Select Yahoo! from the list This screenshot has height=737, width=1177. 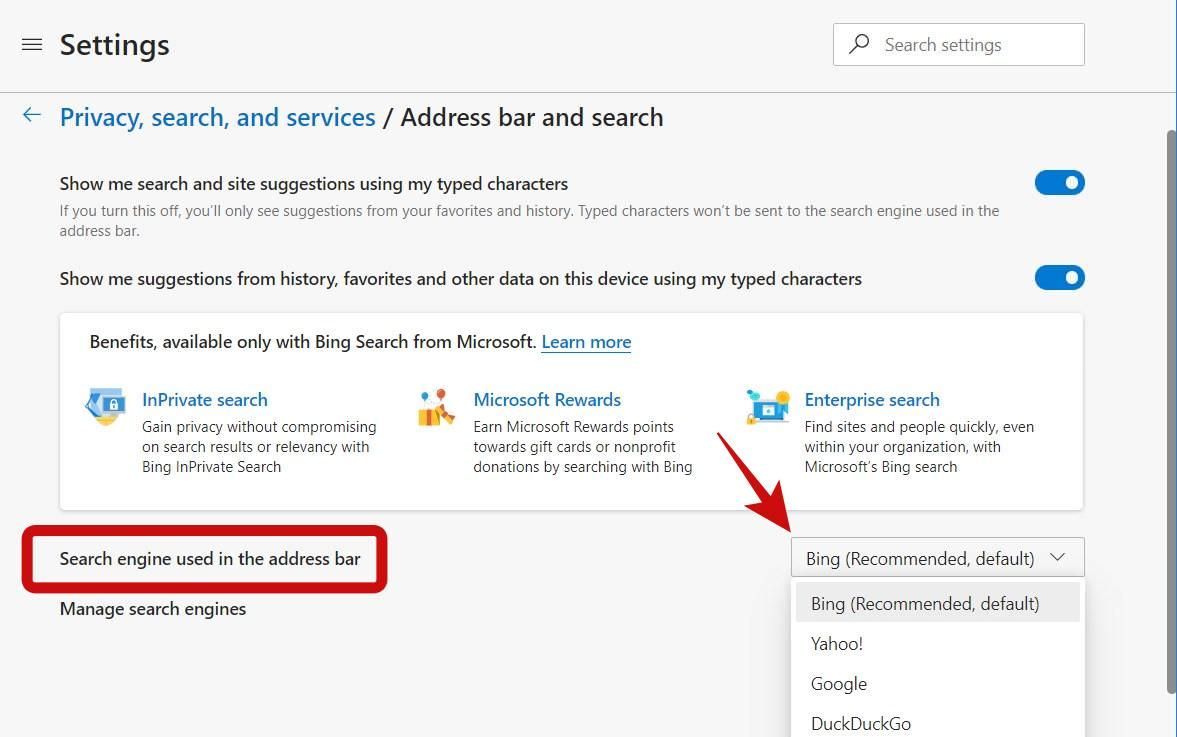coord(938,644)
